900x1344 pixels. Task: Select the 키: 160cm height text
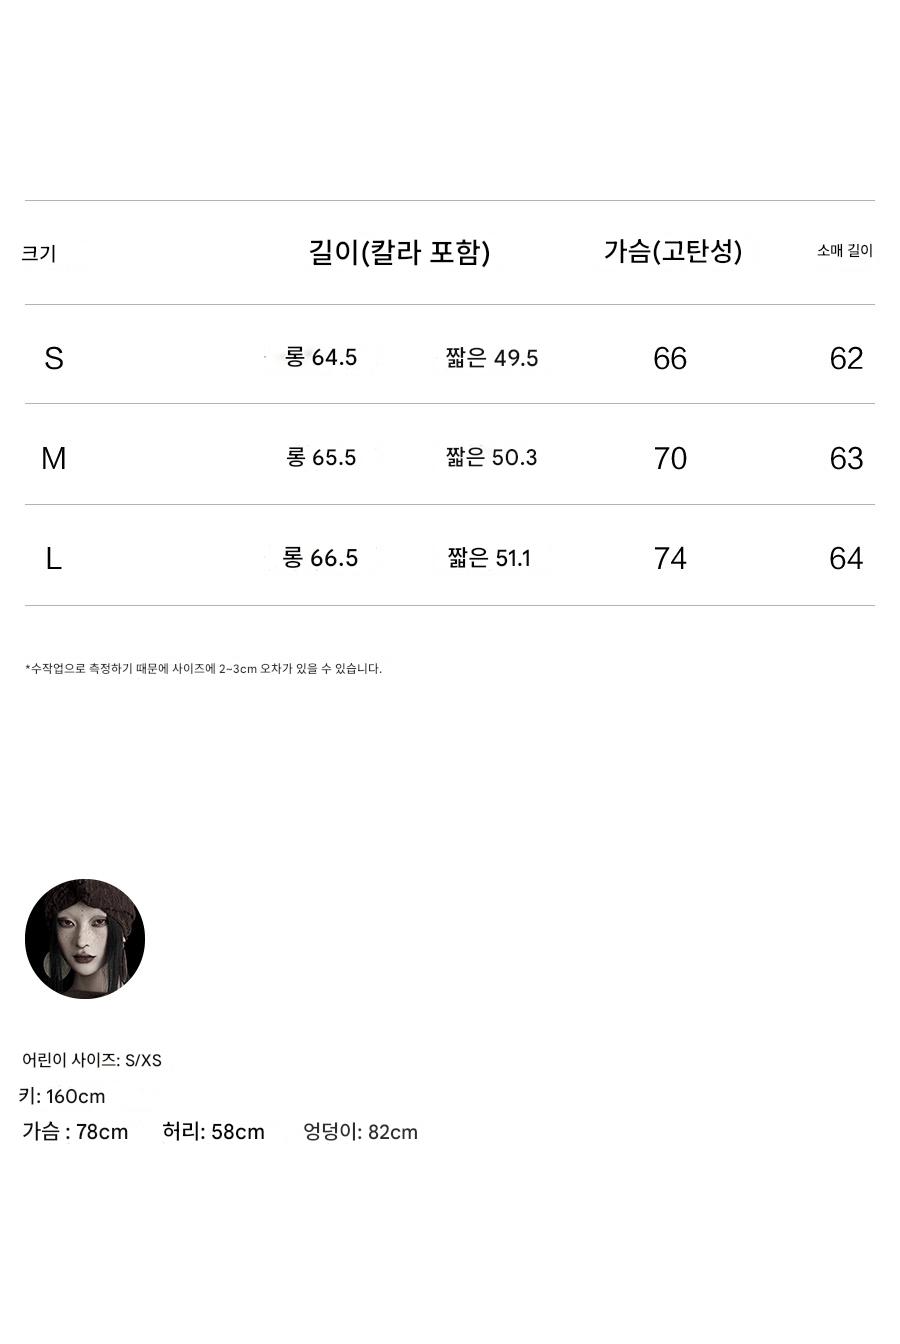point(62,1096)
